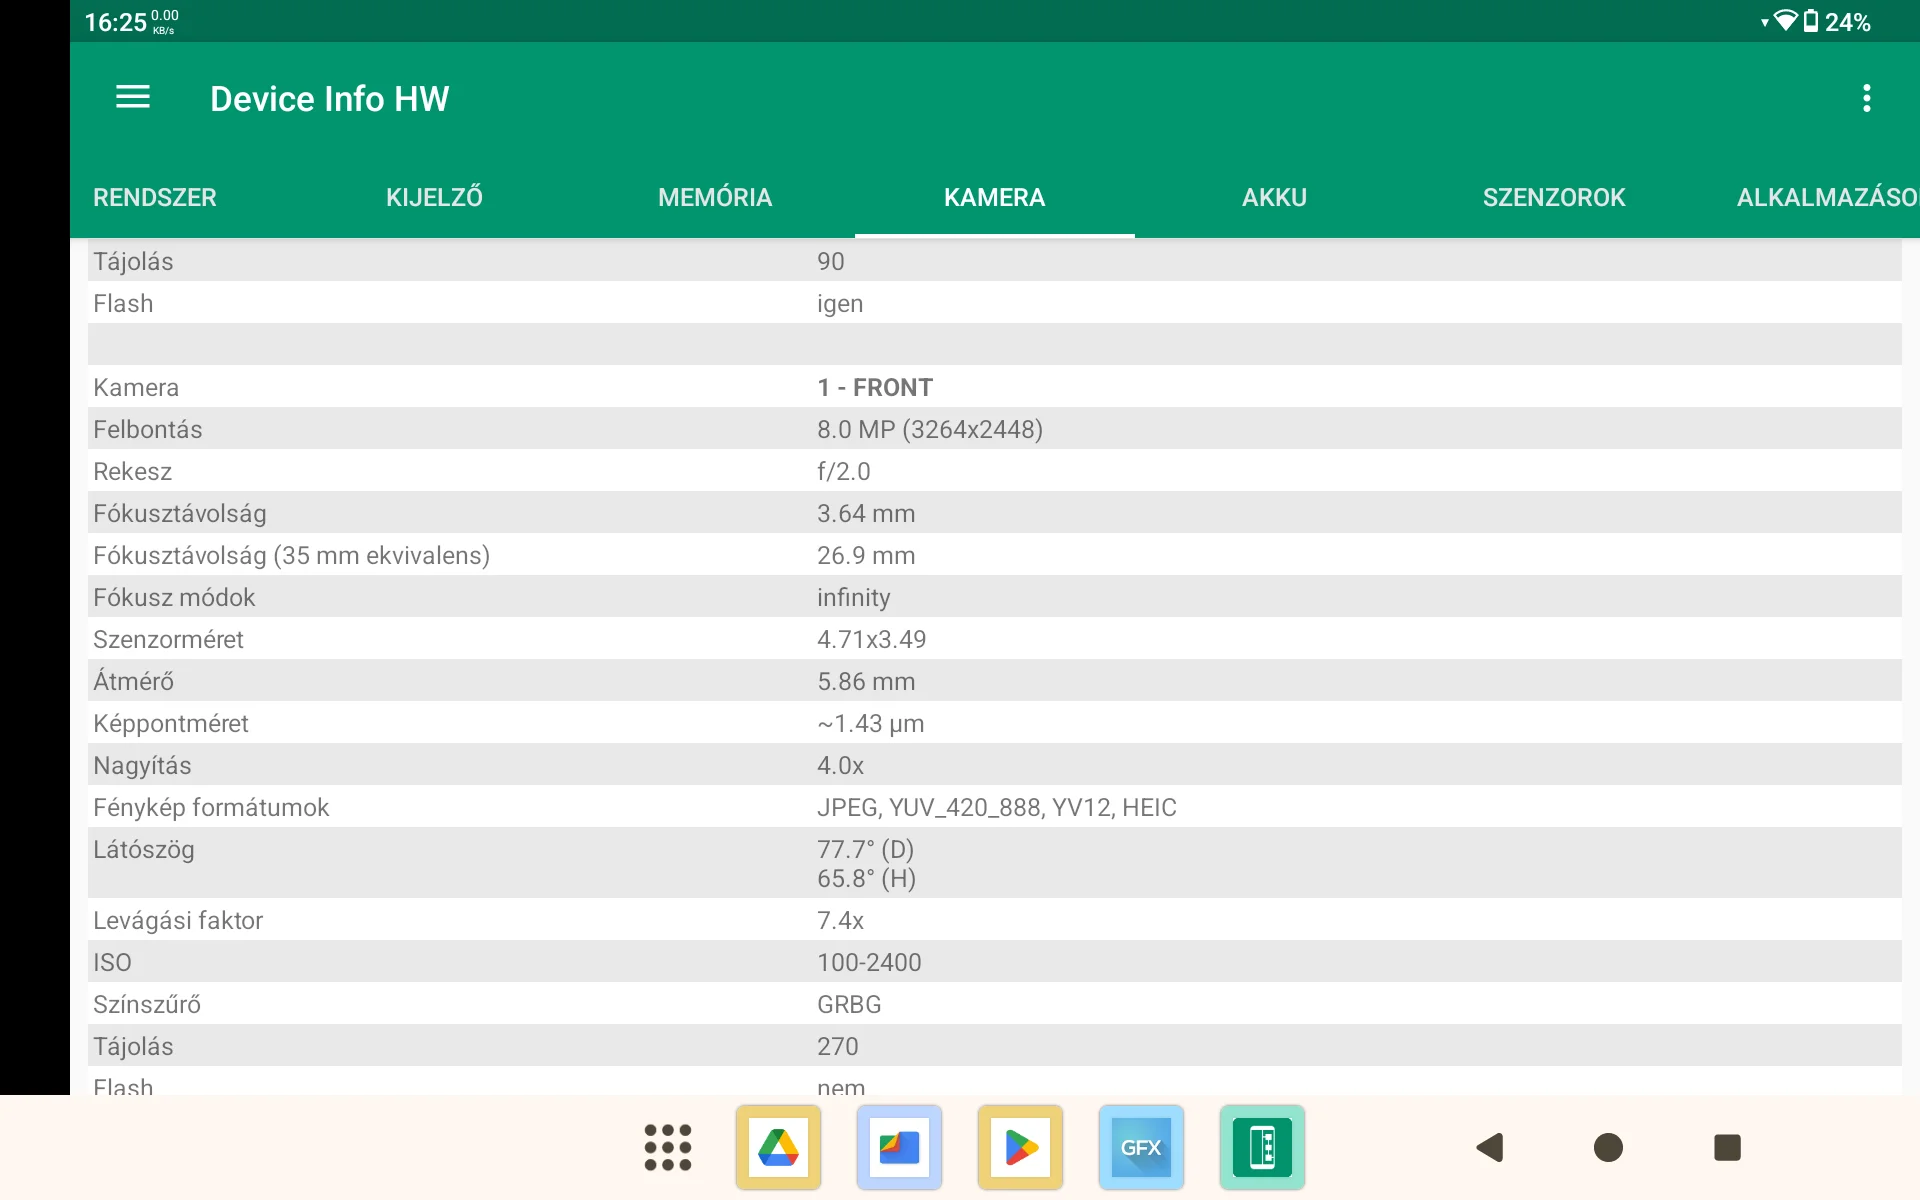
Task: Select the '1 - FRONT' camera value
Action: click(875, 387)
